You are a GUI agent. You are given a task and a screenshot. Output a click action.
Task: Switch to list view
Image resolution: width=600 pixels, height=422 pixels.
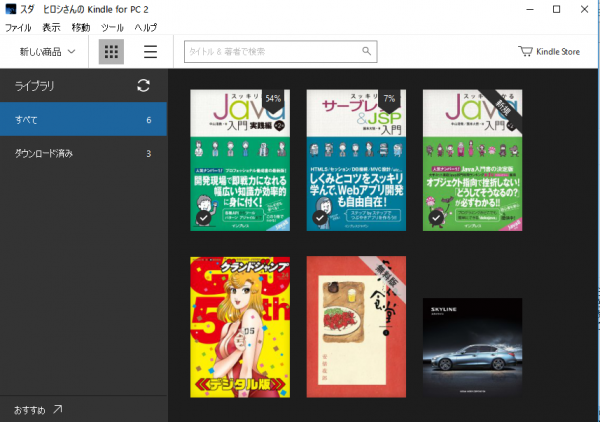point(150,52)
